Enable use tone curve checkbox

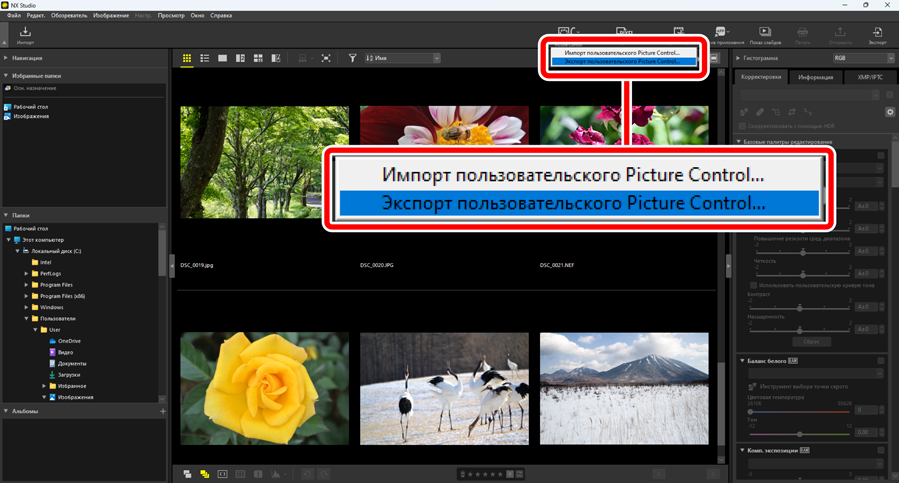[x=754, y=285]
